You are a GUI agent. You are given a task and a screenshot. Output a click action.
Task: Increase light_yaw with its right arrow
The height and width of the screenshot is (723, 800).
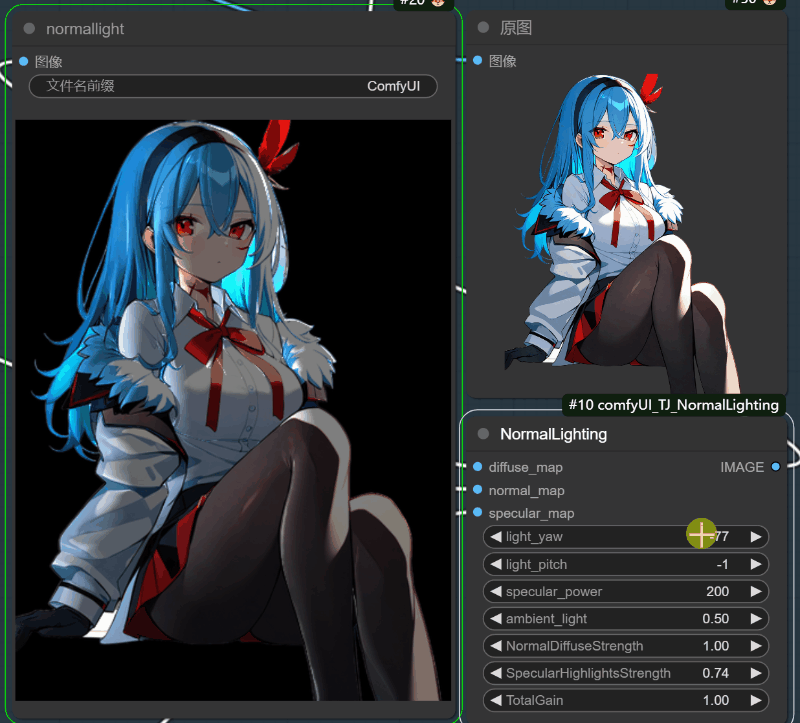tap(756, 537)
